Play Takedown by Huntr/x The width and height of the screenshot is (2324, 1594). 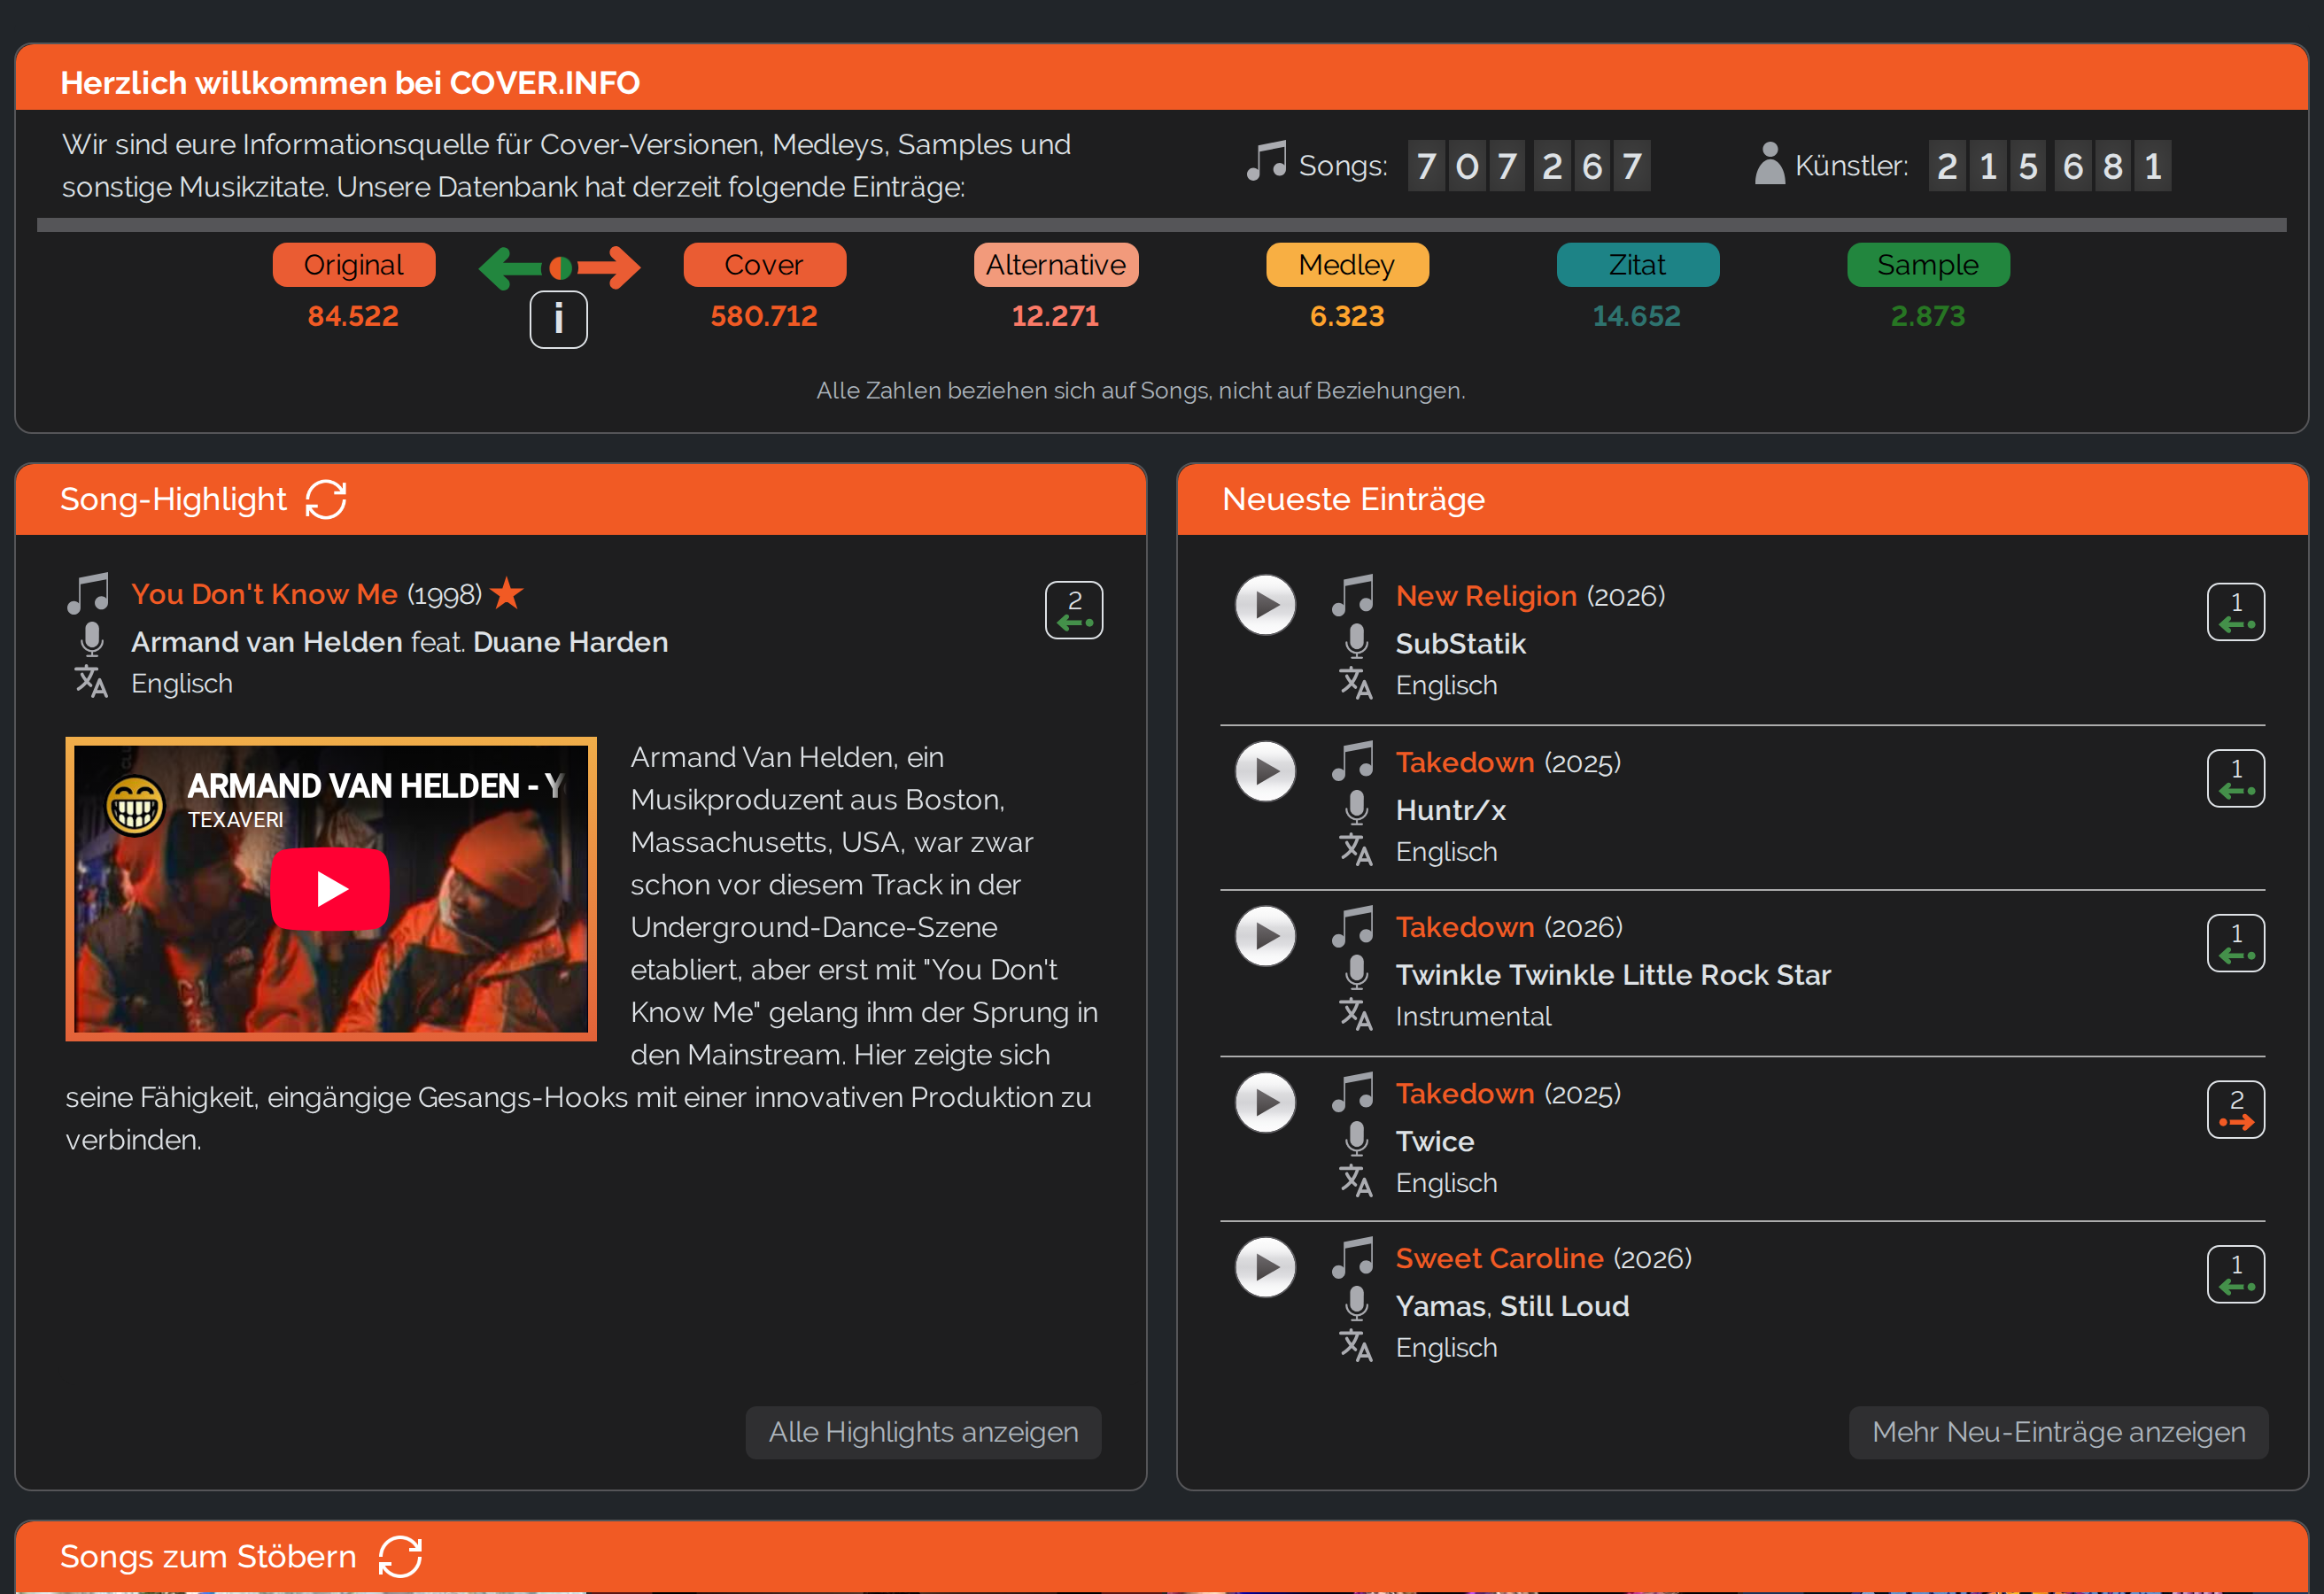[1265, 771]
